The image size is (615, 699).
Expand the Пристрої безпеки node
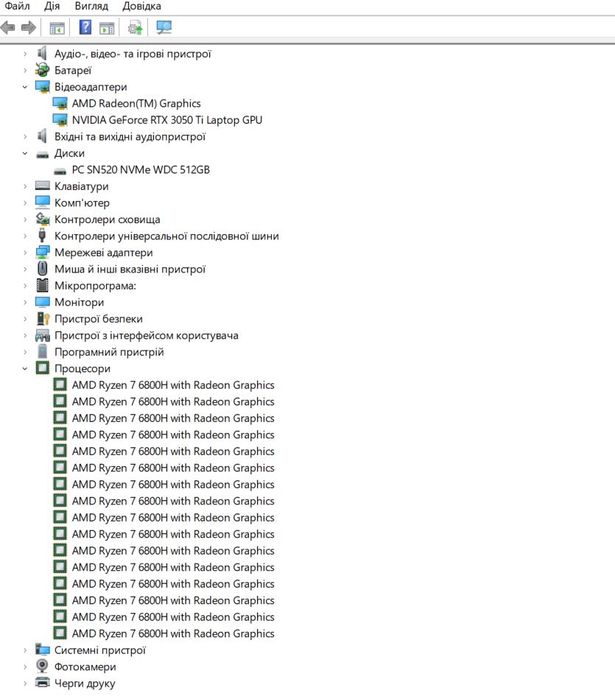tap(25, 319)
